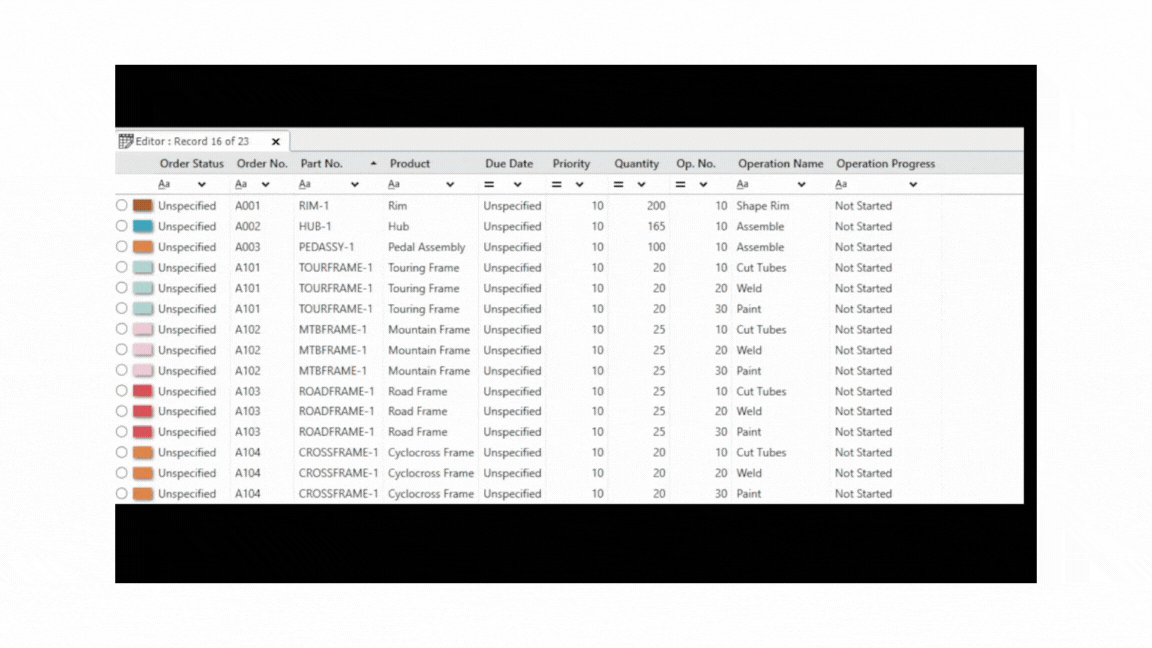Click the table grid icon on the Editor tab

124,140
